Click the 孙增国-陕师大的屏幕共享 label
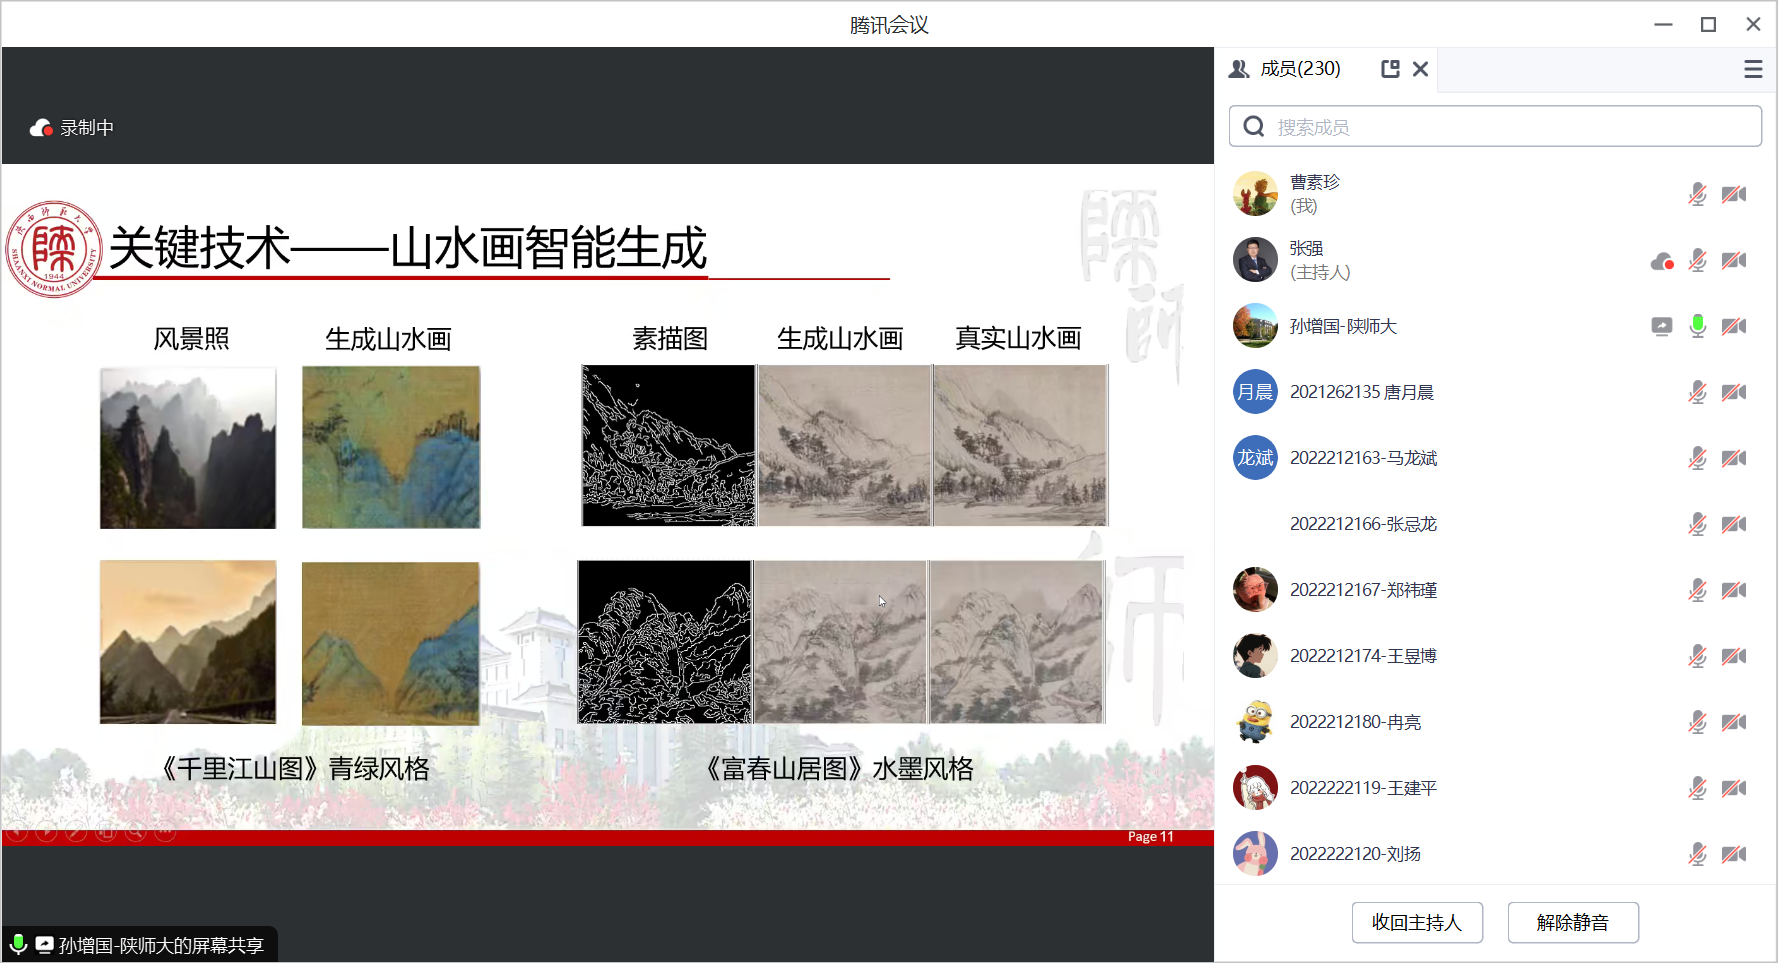Viewport: 1778px width, 963px height. point(161,946)
